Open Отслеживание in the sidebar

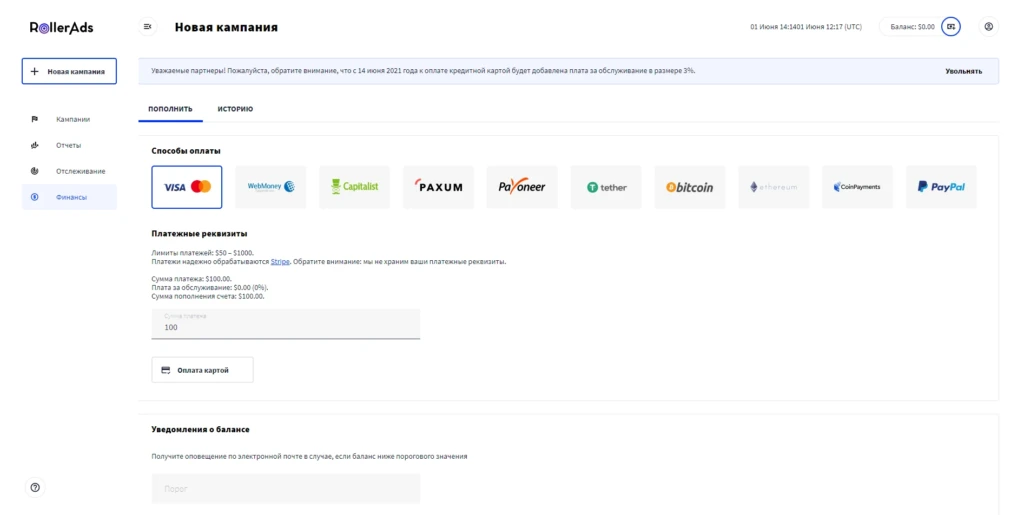click(69, 171)
